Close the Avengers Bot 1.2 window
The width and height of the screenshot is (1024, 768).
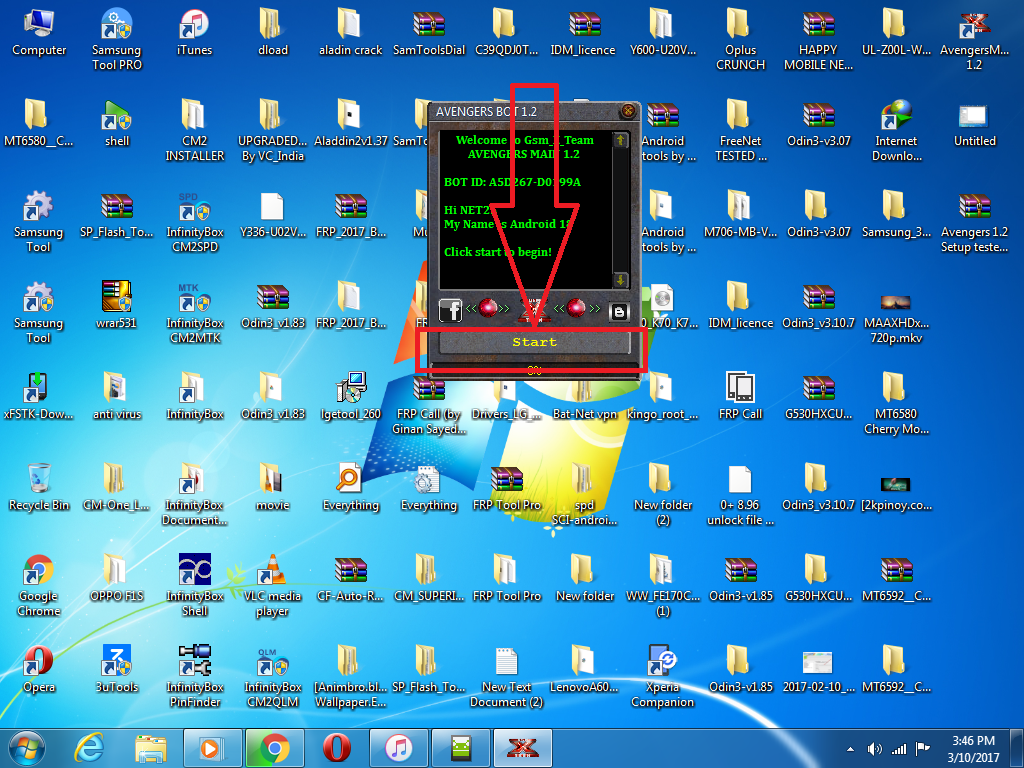(628, 111)
